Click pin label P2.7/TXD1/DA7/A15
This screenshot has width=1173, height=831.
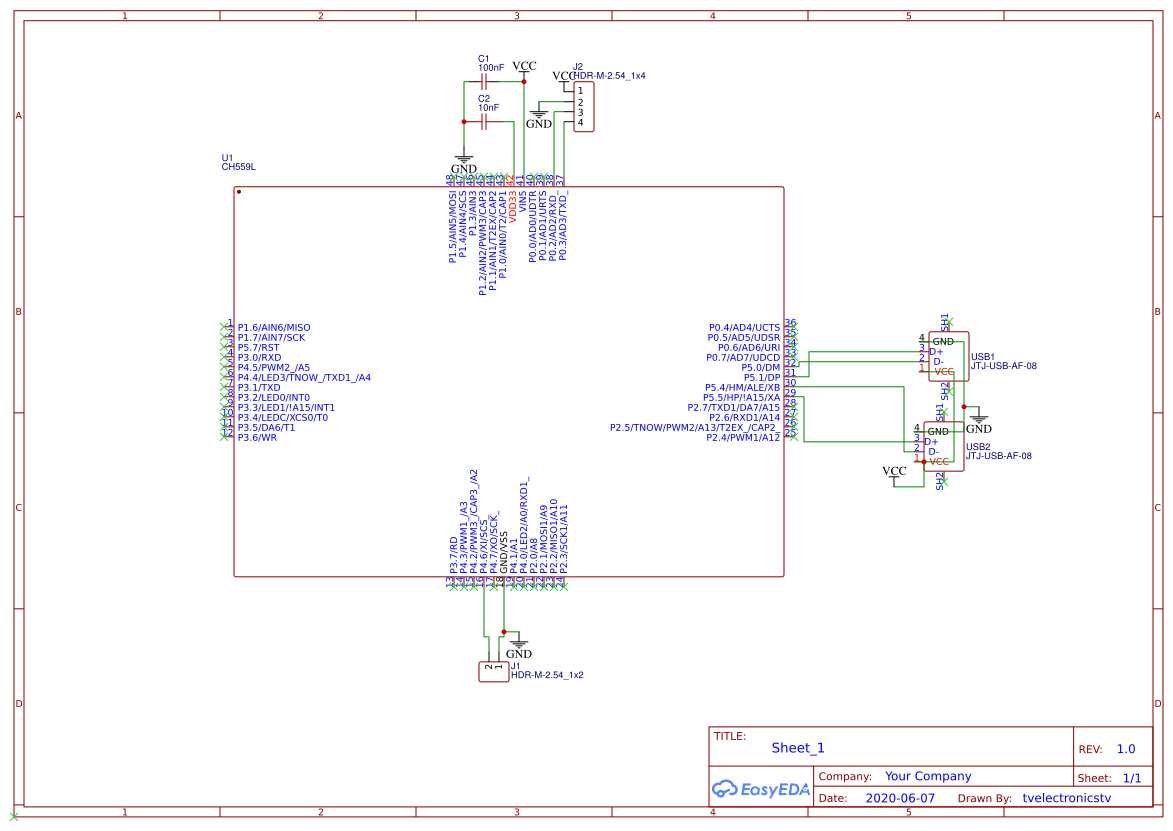[x=734, y=408]
